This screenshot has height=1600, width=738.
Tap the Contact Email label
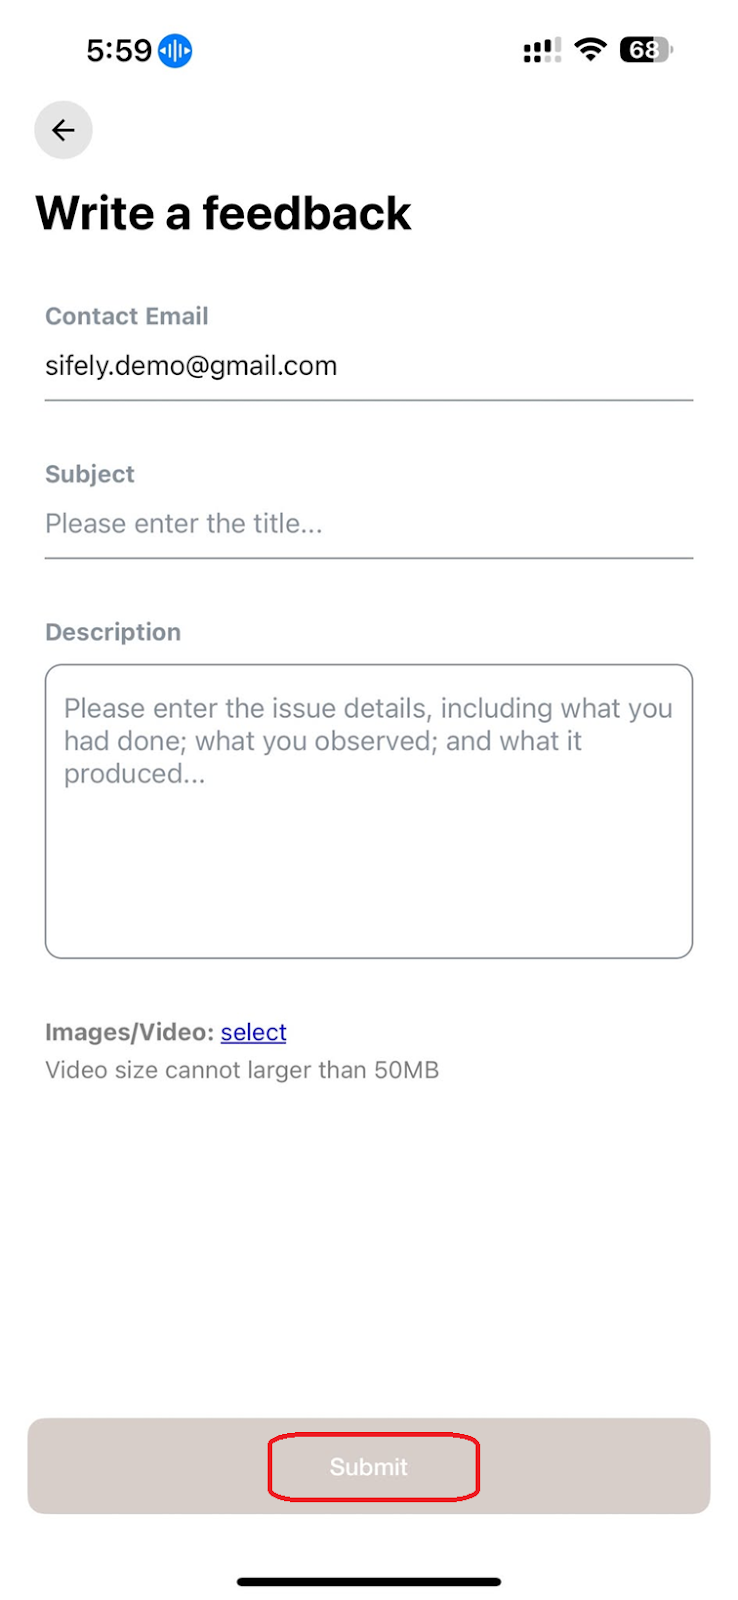[127, 316]
